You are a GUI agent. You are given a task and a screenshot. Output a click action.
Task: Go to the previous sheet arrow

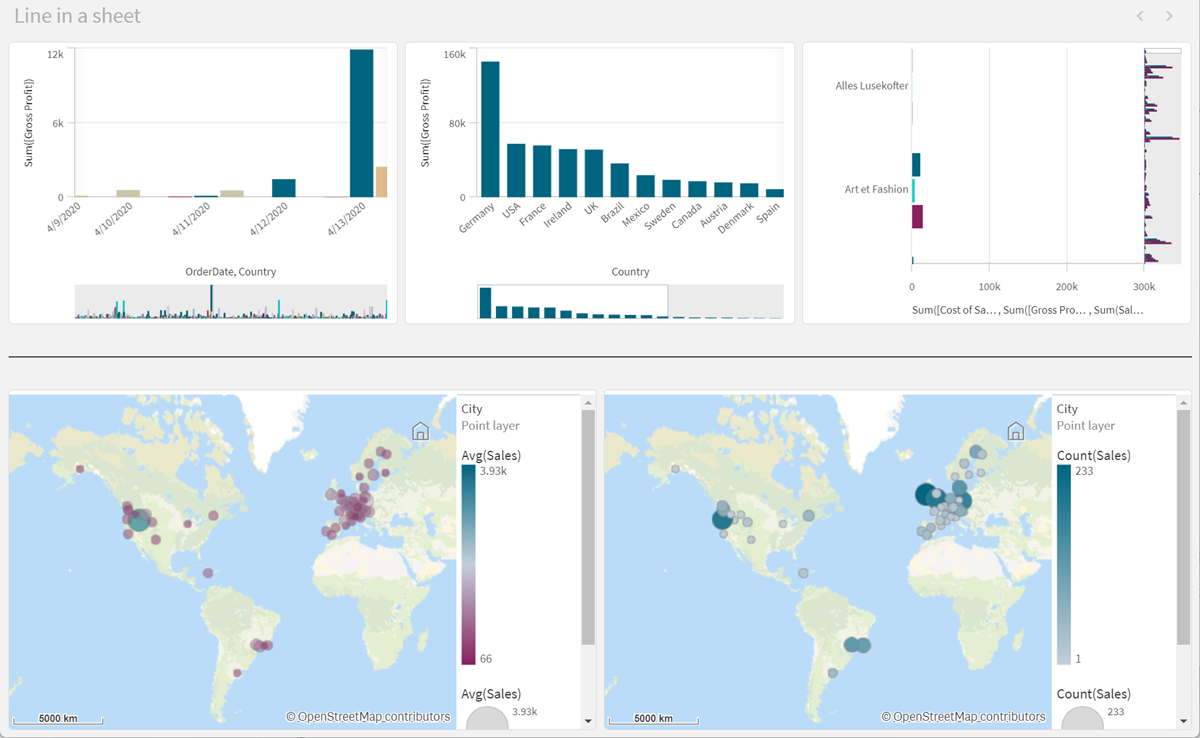[x=1139, y=16]
